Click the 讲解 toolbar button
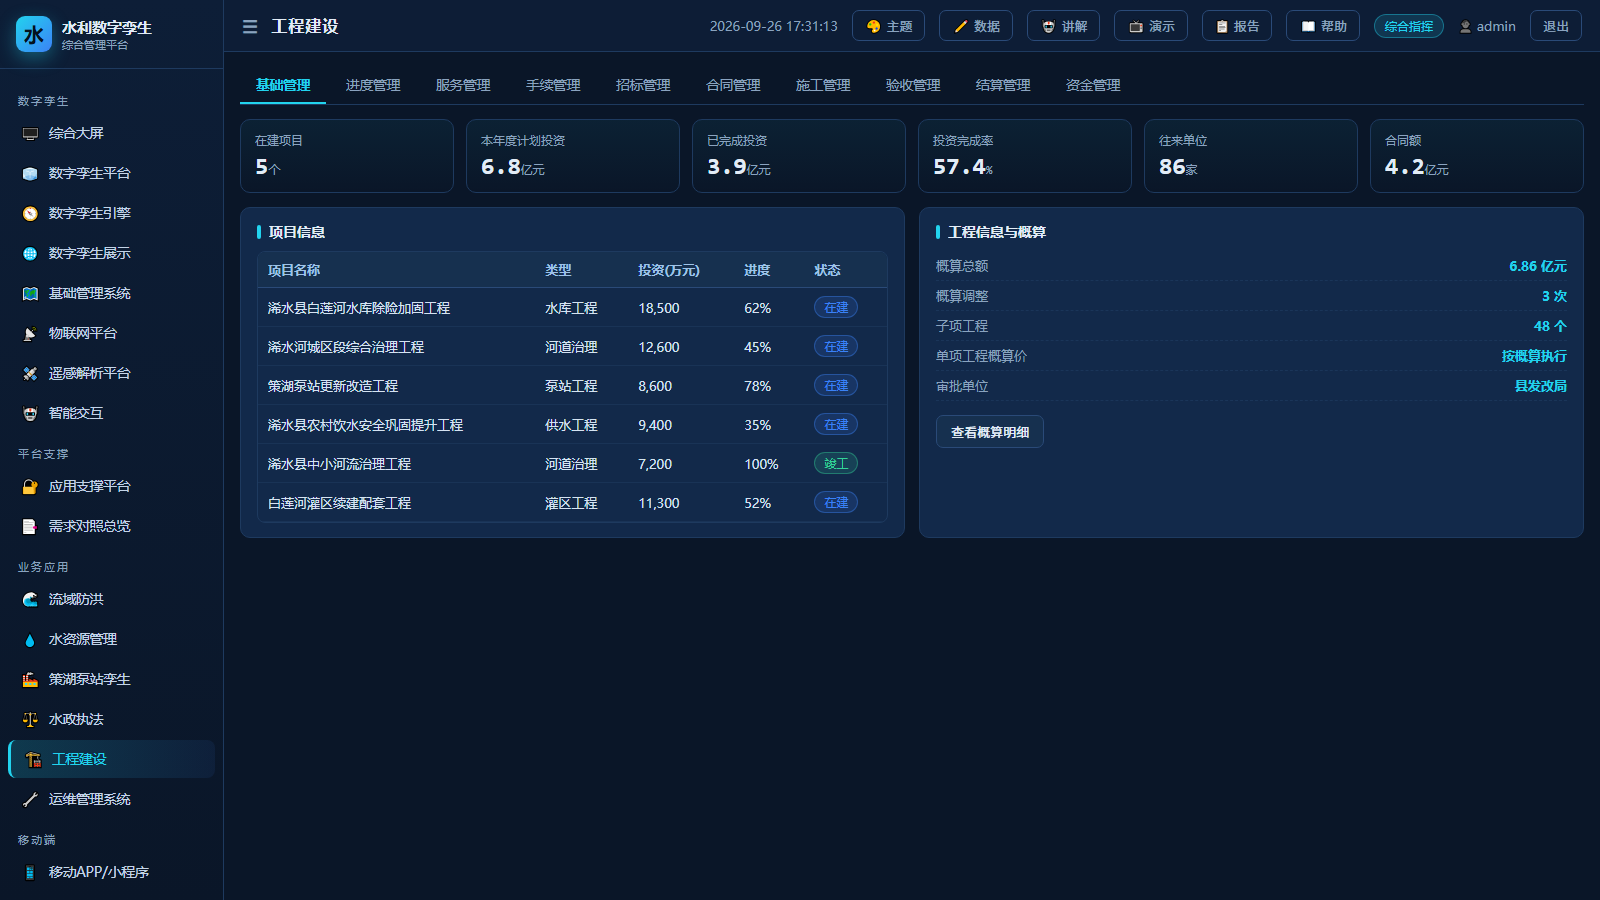Image resolution: width=1600 pixels, height=900 pixels. pos(1064,26)
